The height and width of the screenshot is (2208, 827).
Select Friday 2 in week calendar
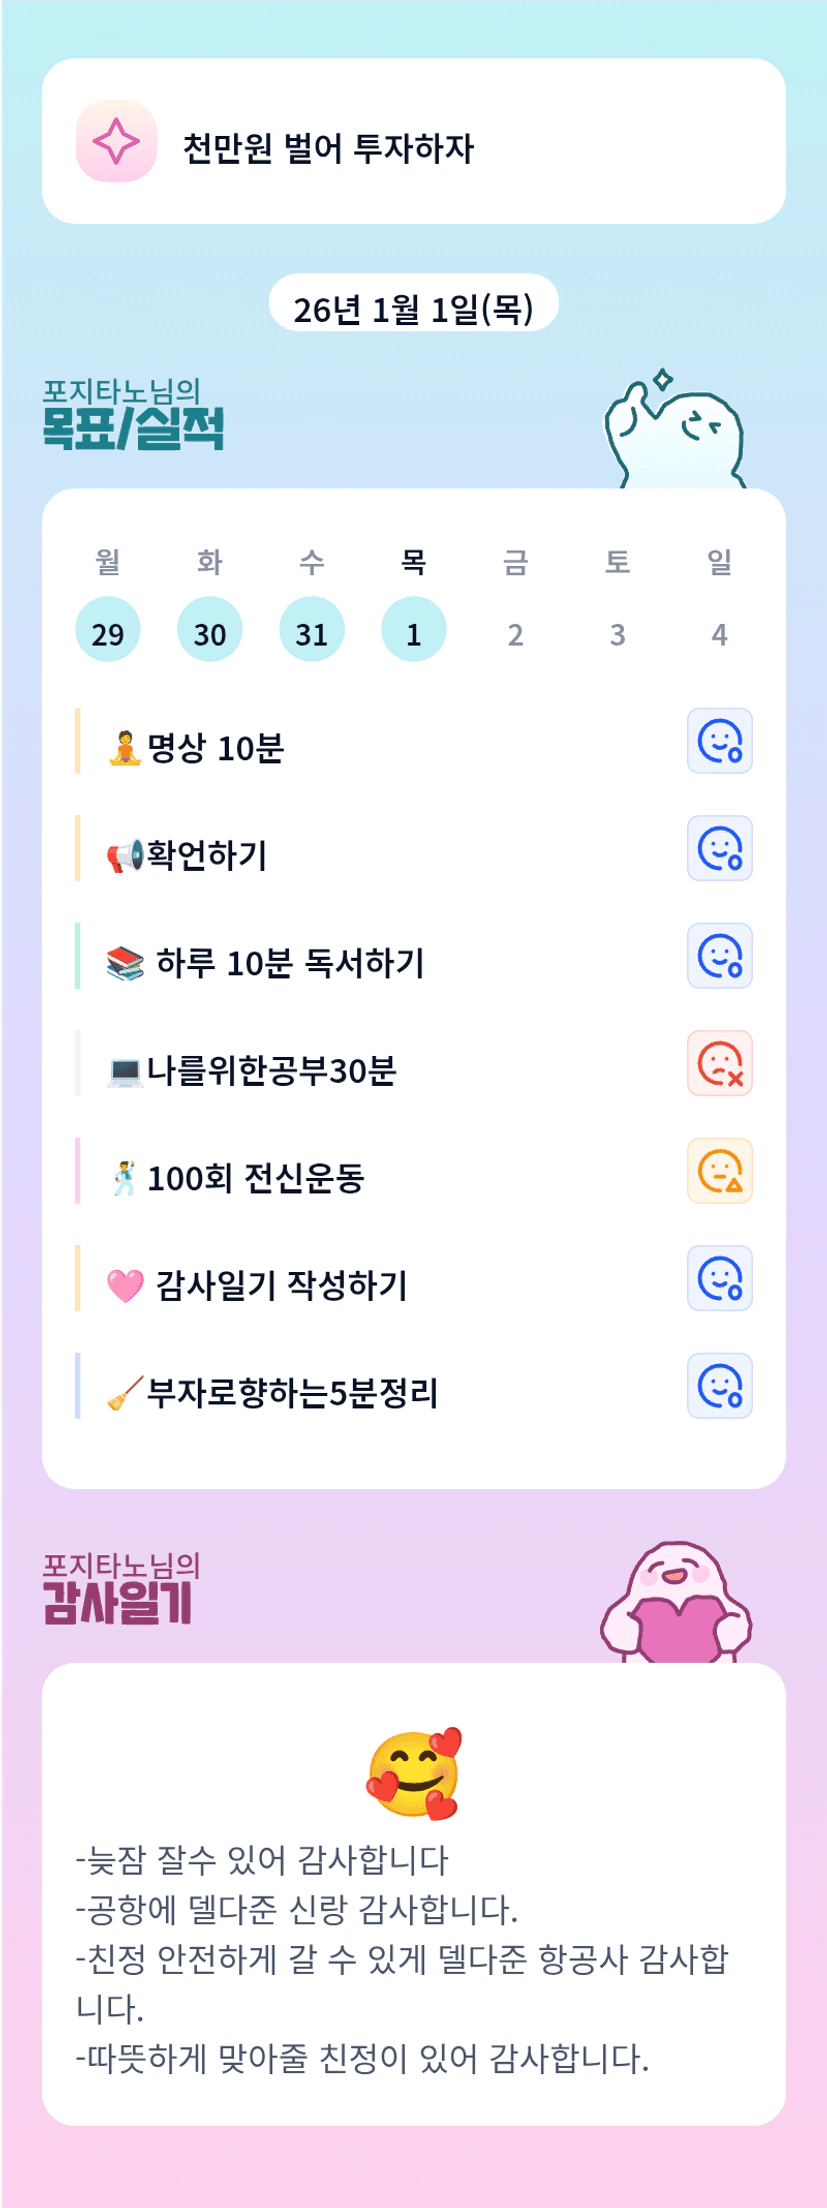click(515, 633)
